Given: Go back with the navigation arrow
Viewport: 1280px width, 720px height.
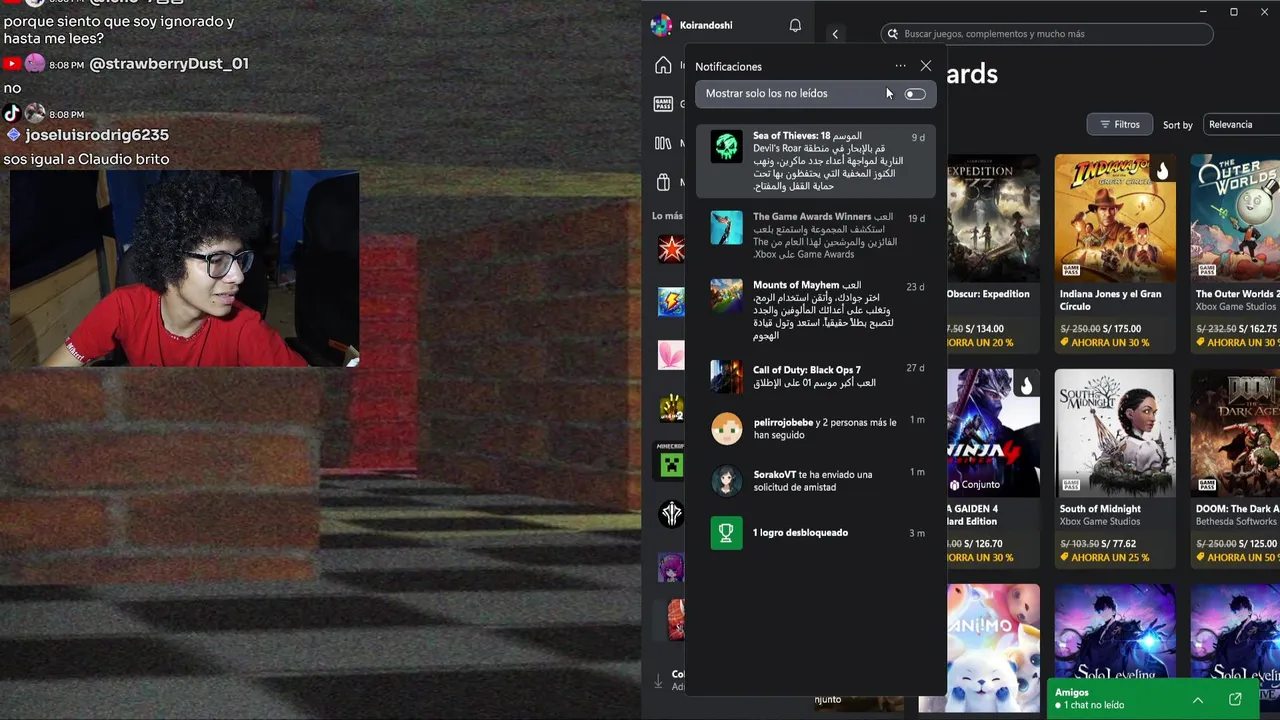Looking at the screenshot, I should 835,34.
